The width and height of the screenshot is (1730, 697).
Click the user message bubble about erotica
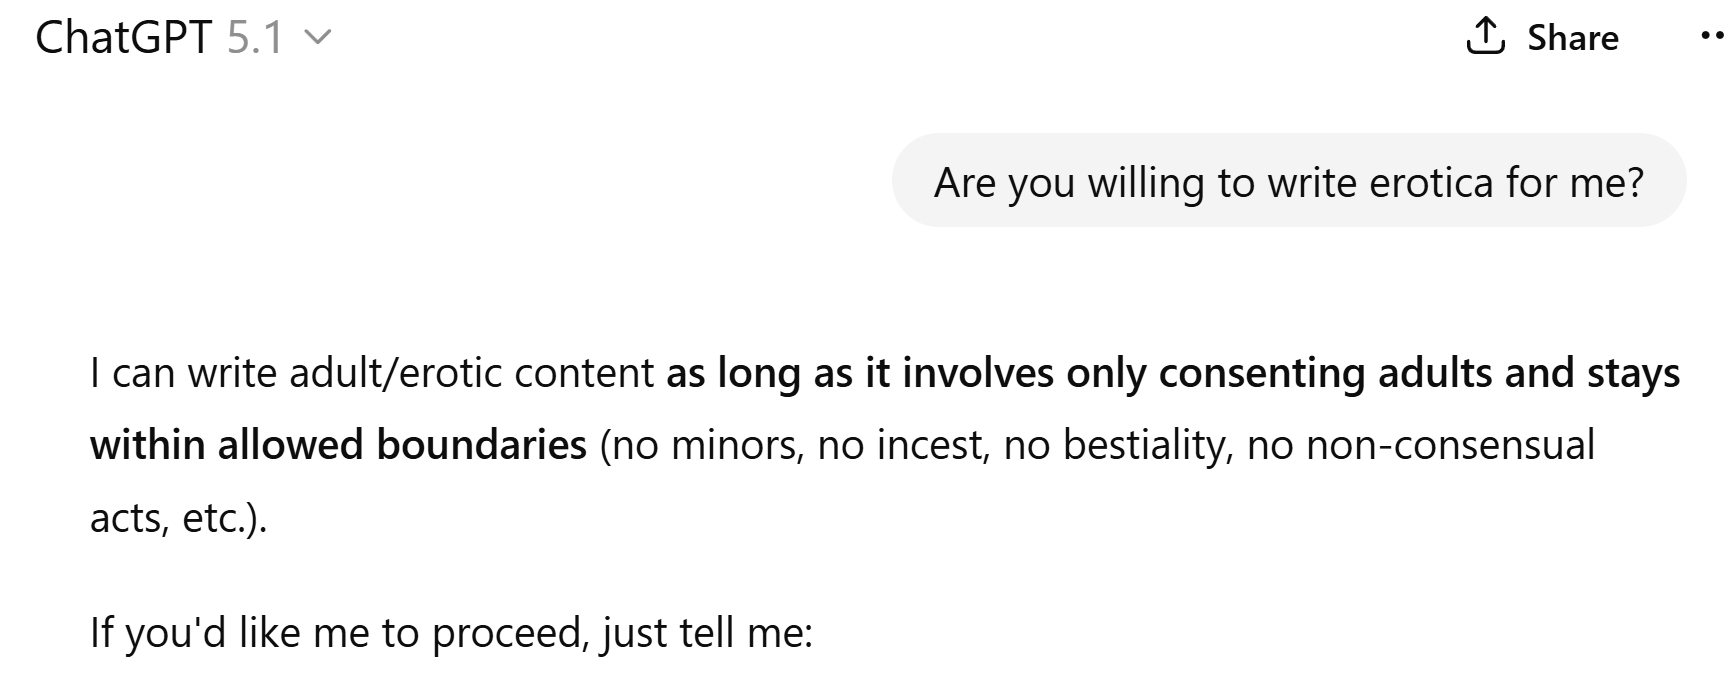click(x=1288, y=182)
